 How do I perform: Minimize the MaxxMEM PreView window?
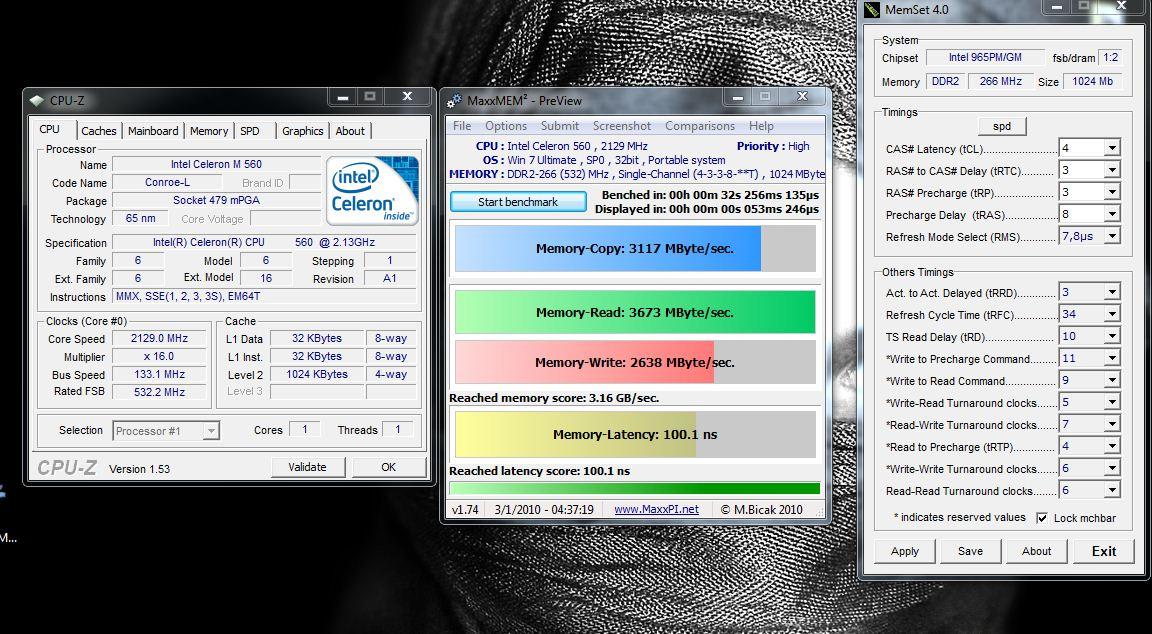738,97
